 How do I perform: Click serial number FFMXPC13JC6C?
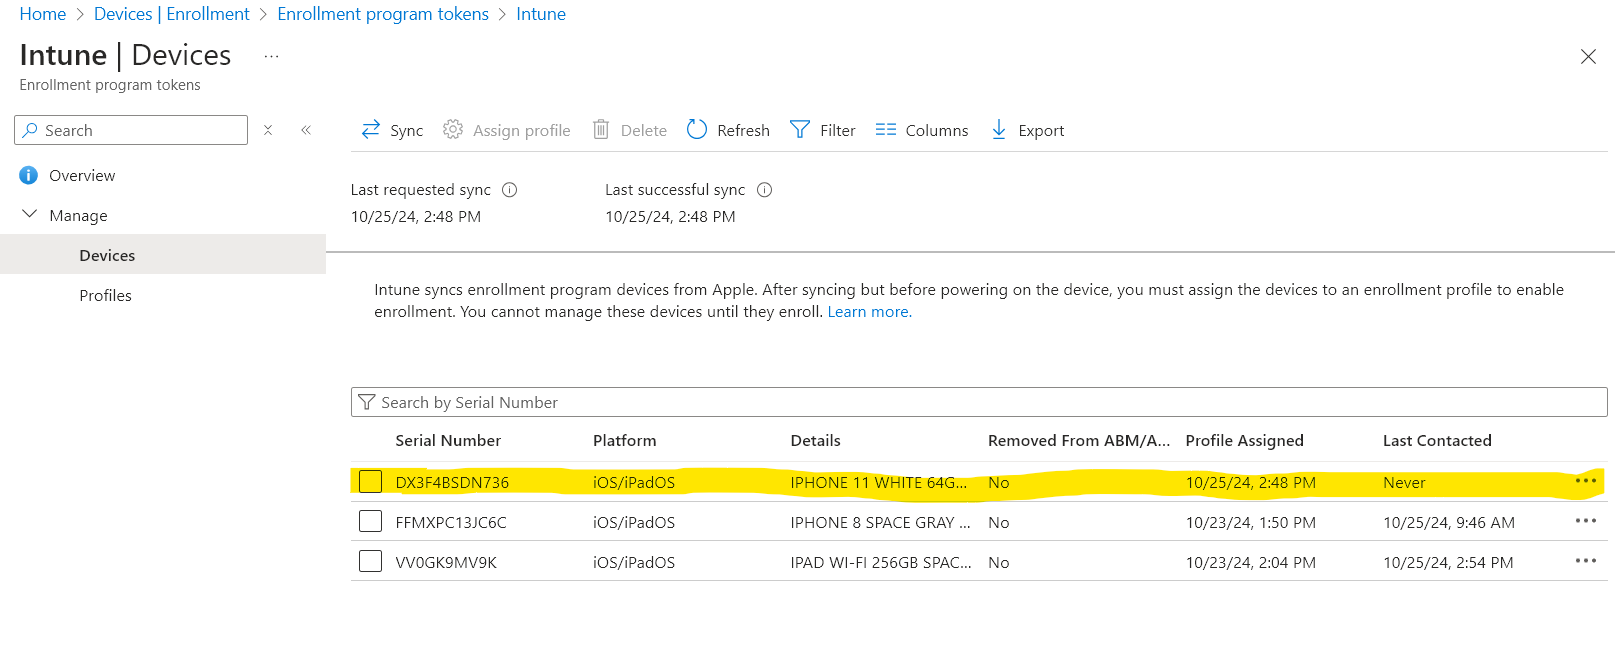[451, 522]
